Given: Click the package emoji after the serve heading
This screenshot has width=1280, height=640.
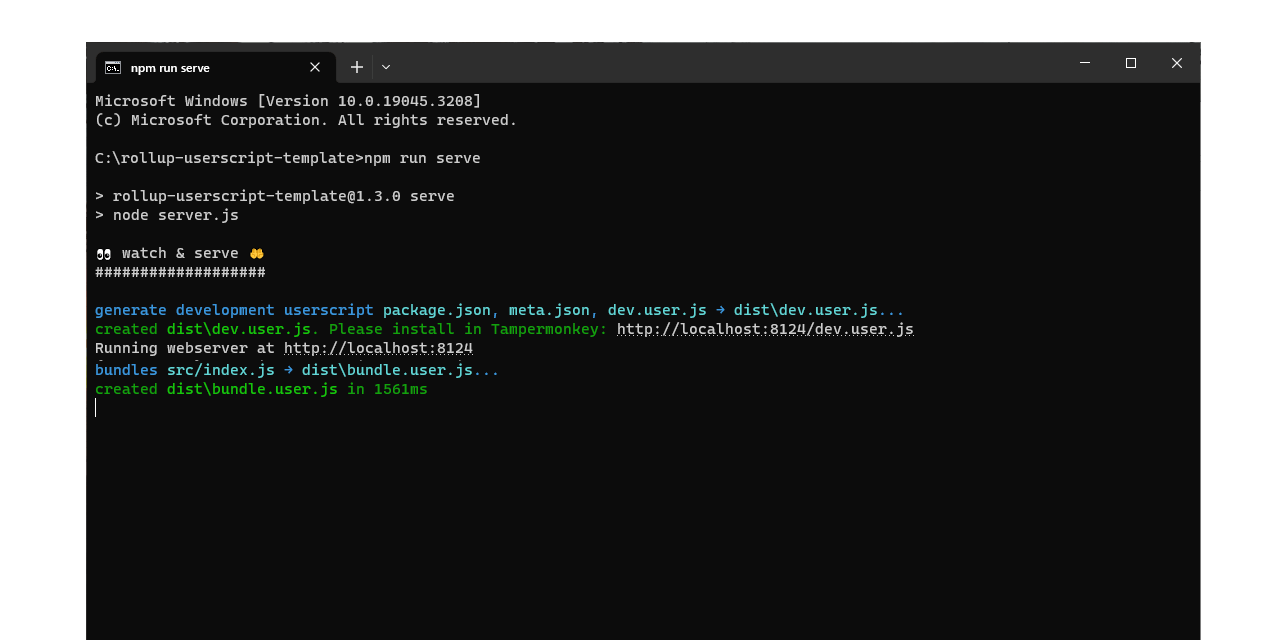Looking at the screenshot, I should 256,253.
